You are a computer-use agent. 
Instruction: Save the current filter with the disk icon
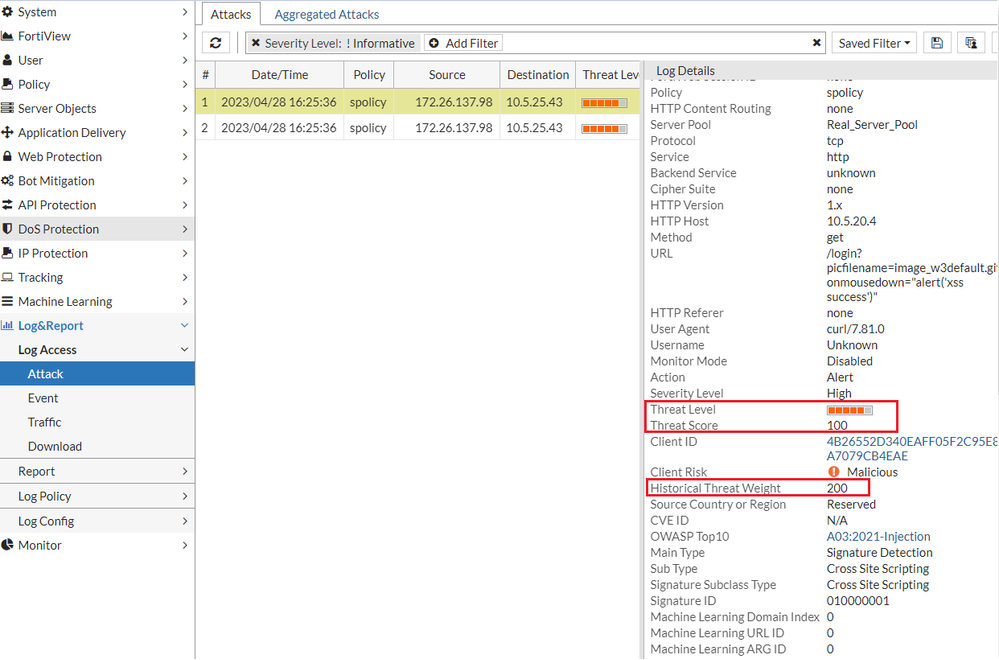pos(937,43)
